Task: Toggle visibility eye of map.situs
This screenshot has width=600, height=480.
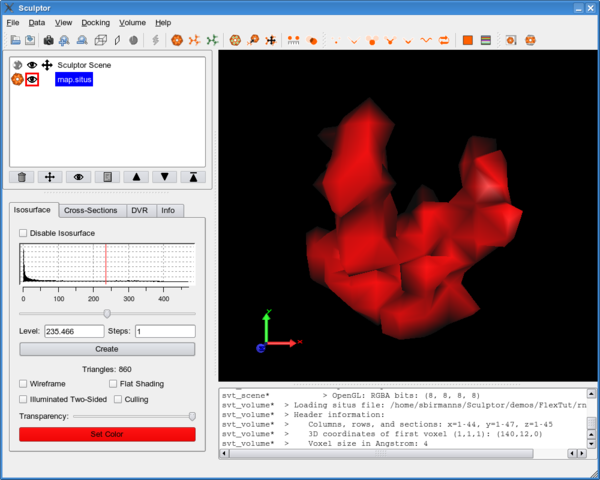Action: [32, 80]
